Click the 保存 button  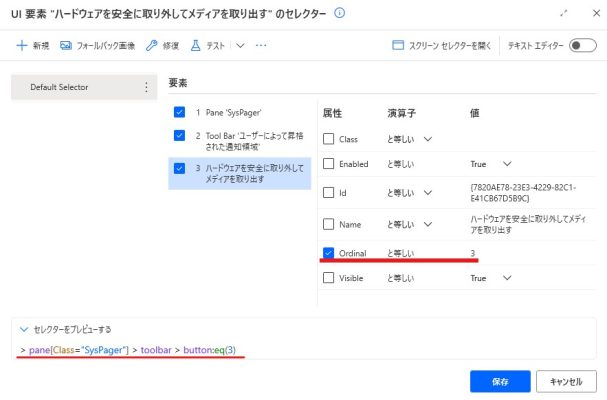point(499,381)
